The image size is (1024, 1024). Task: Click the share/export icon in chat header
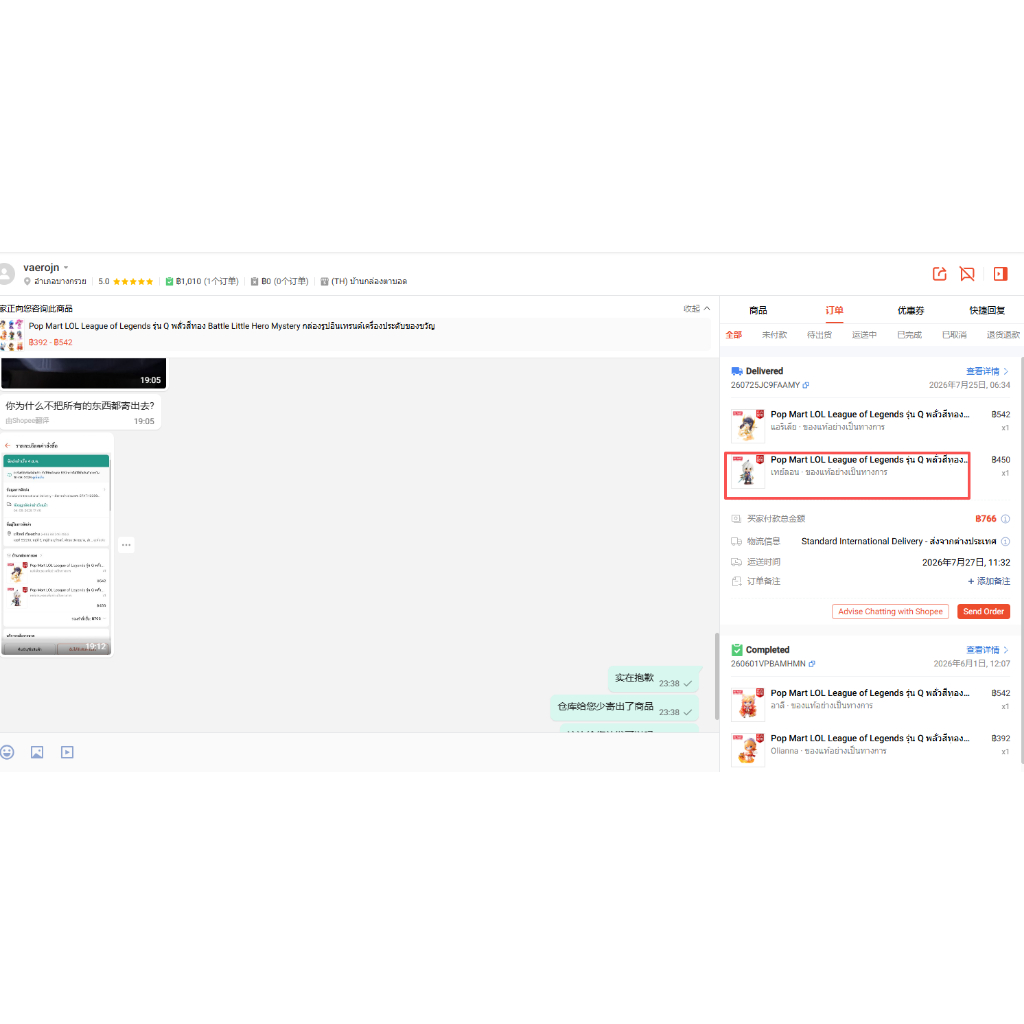pos(939,274)
